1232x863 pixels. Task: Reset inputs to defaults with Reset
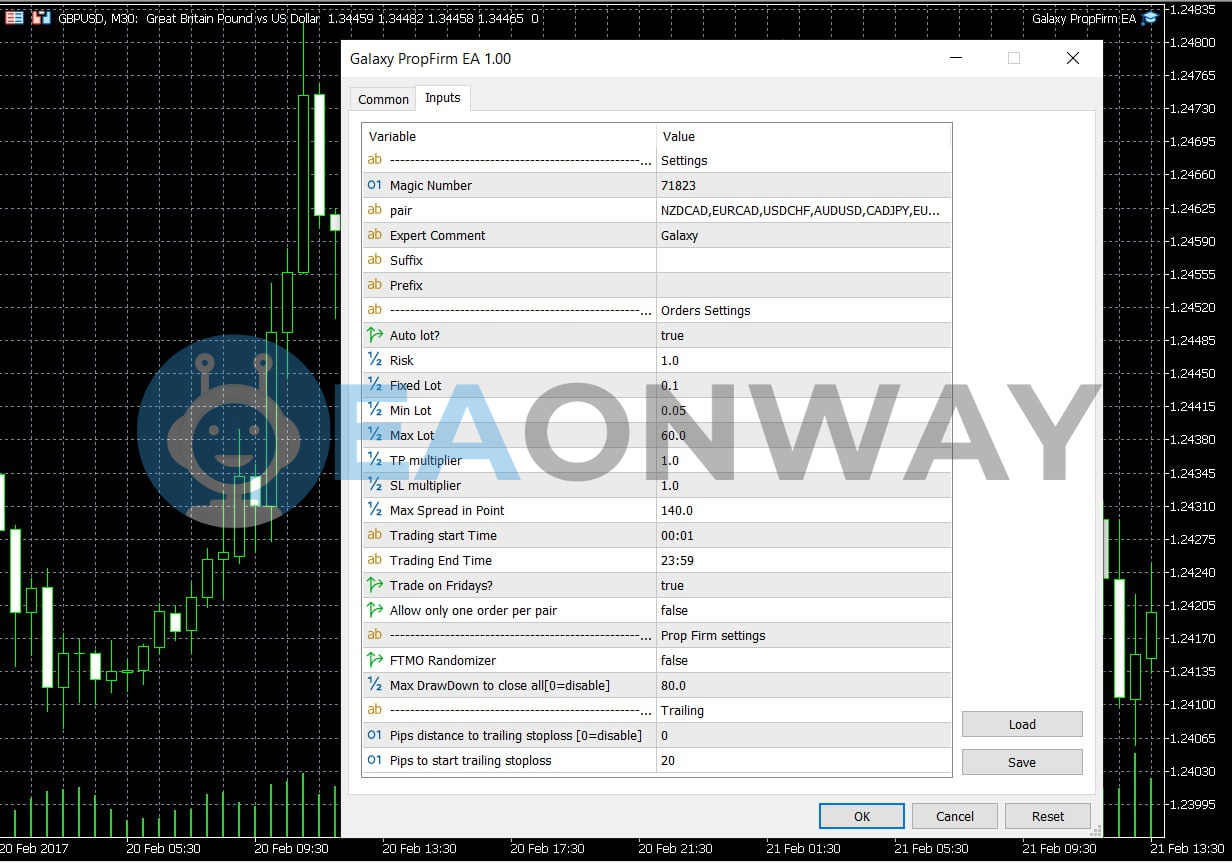pyautogui.click(x=1048, y=816)
